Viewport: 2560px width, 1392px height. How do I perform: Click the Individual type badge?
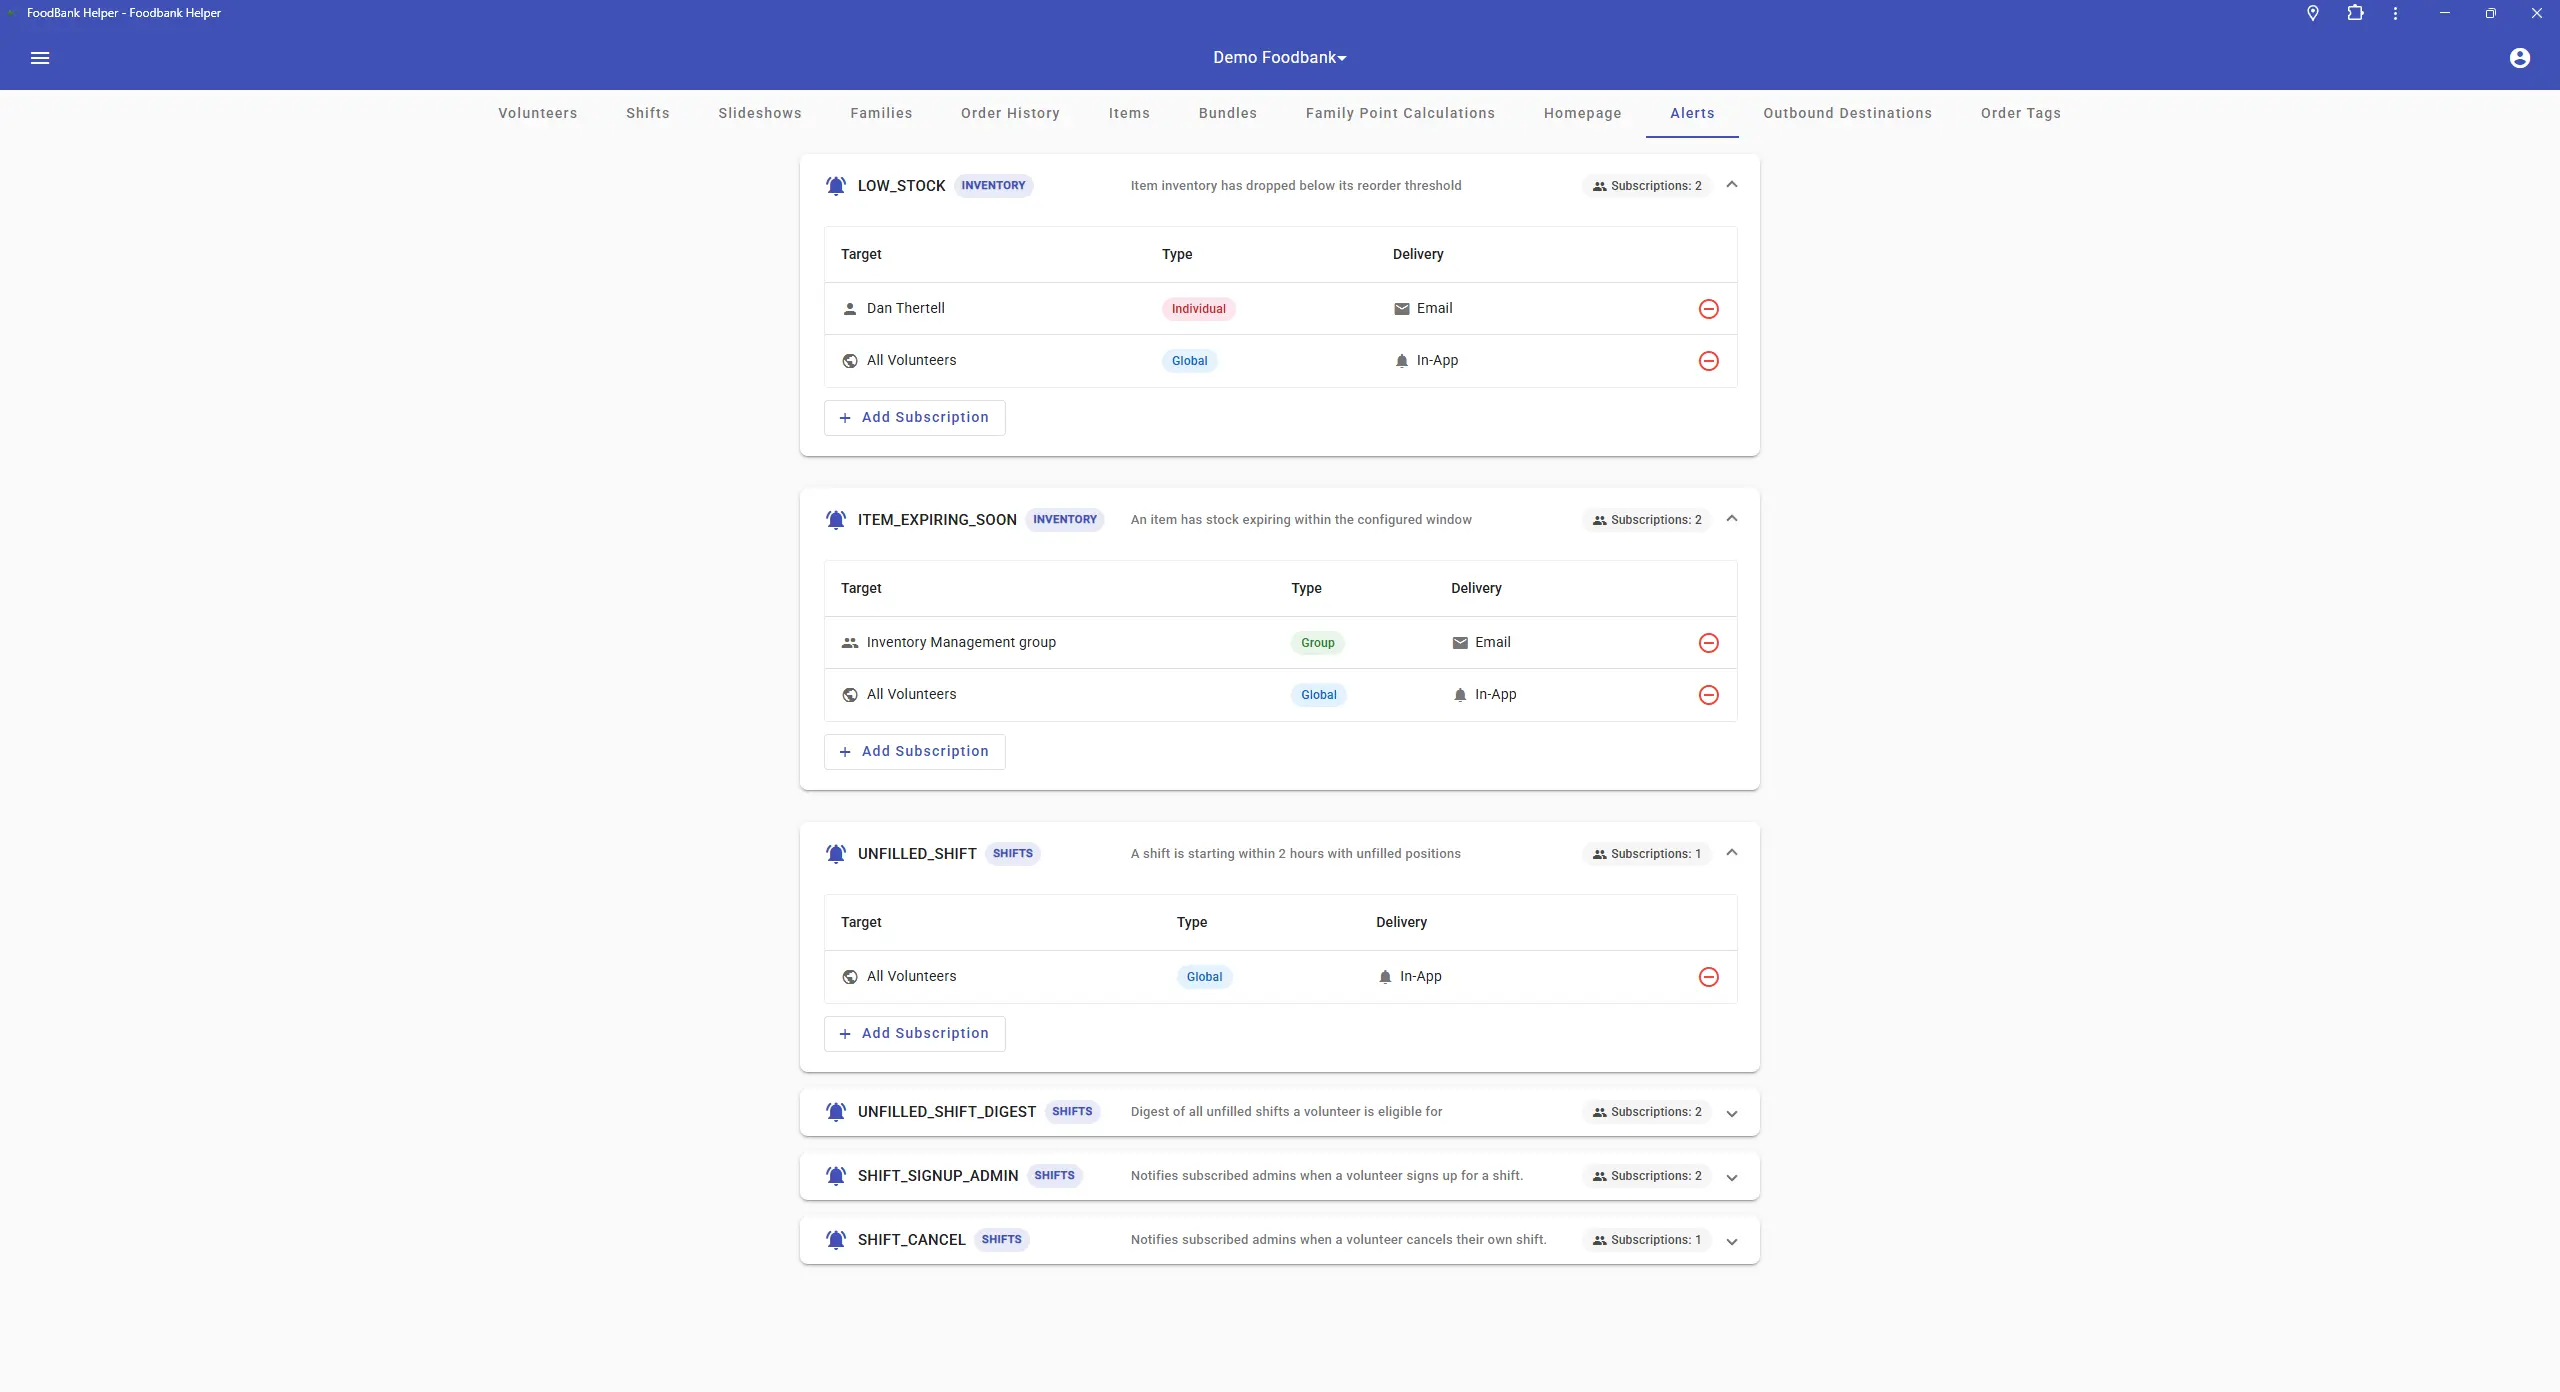click(1198, 309)
